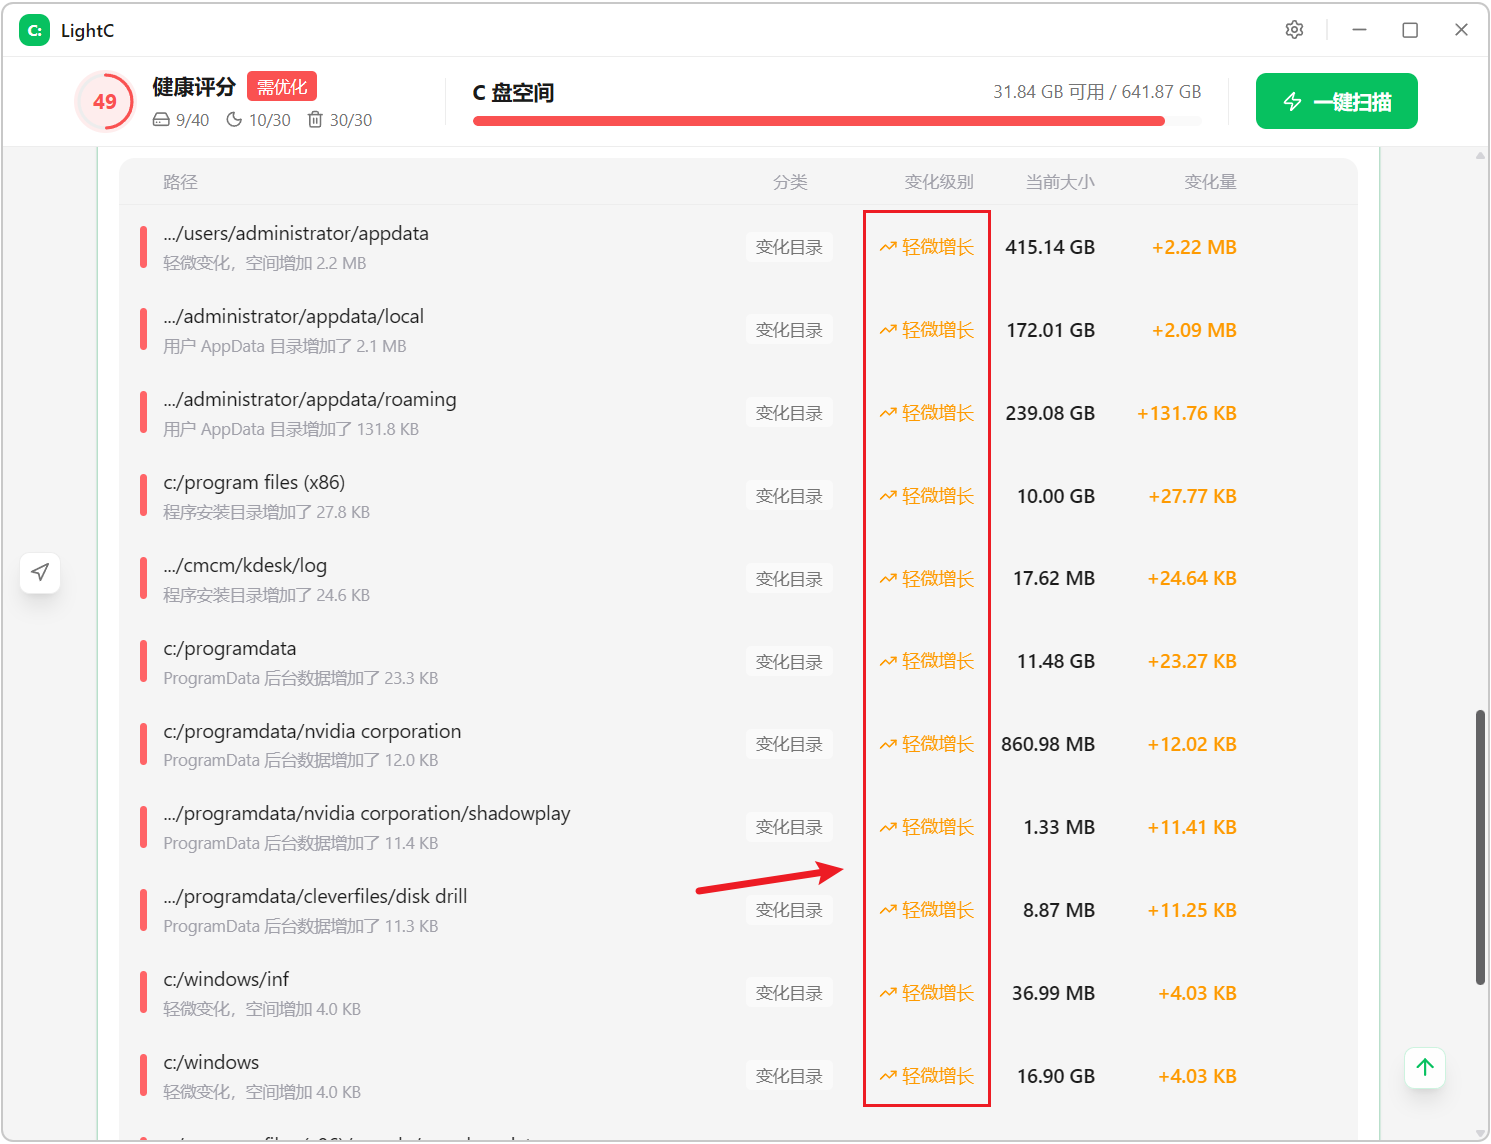
Task: Click 轻微增长 label in program files (x86) row
Action: pyautogui.click(x=937, y=496)
